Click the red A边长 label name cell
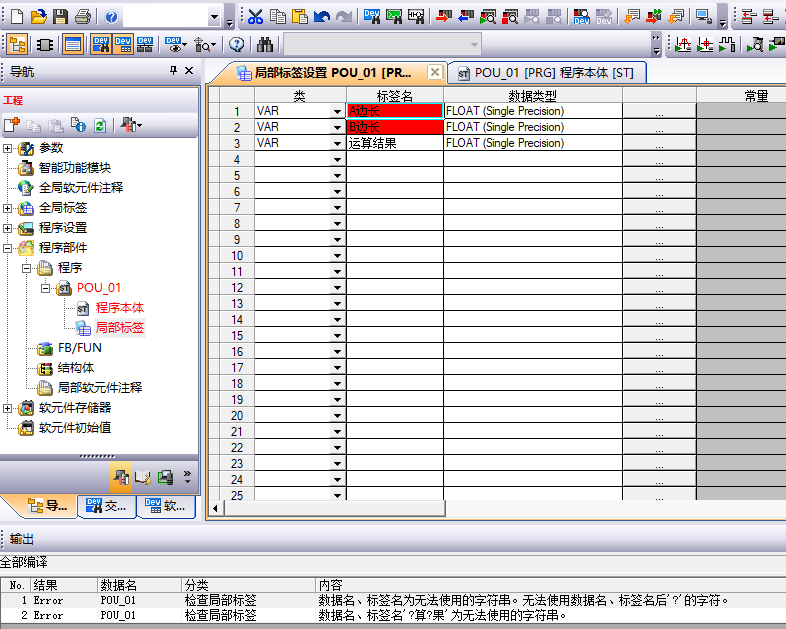 click(x=394, y=112)
